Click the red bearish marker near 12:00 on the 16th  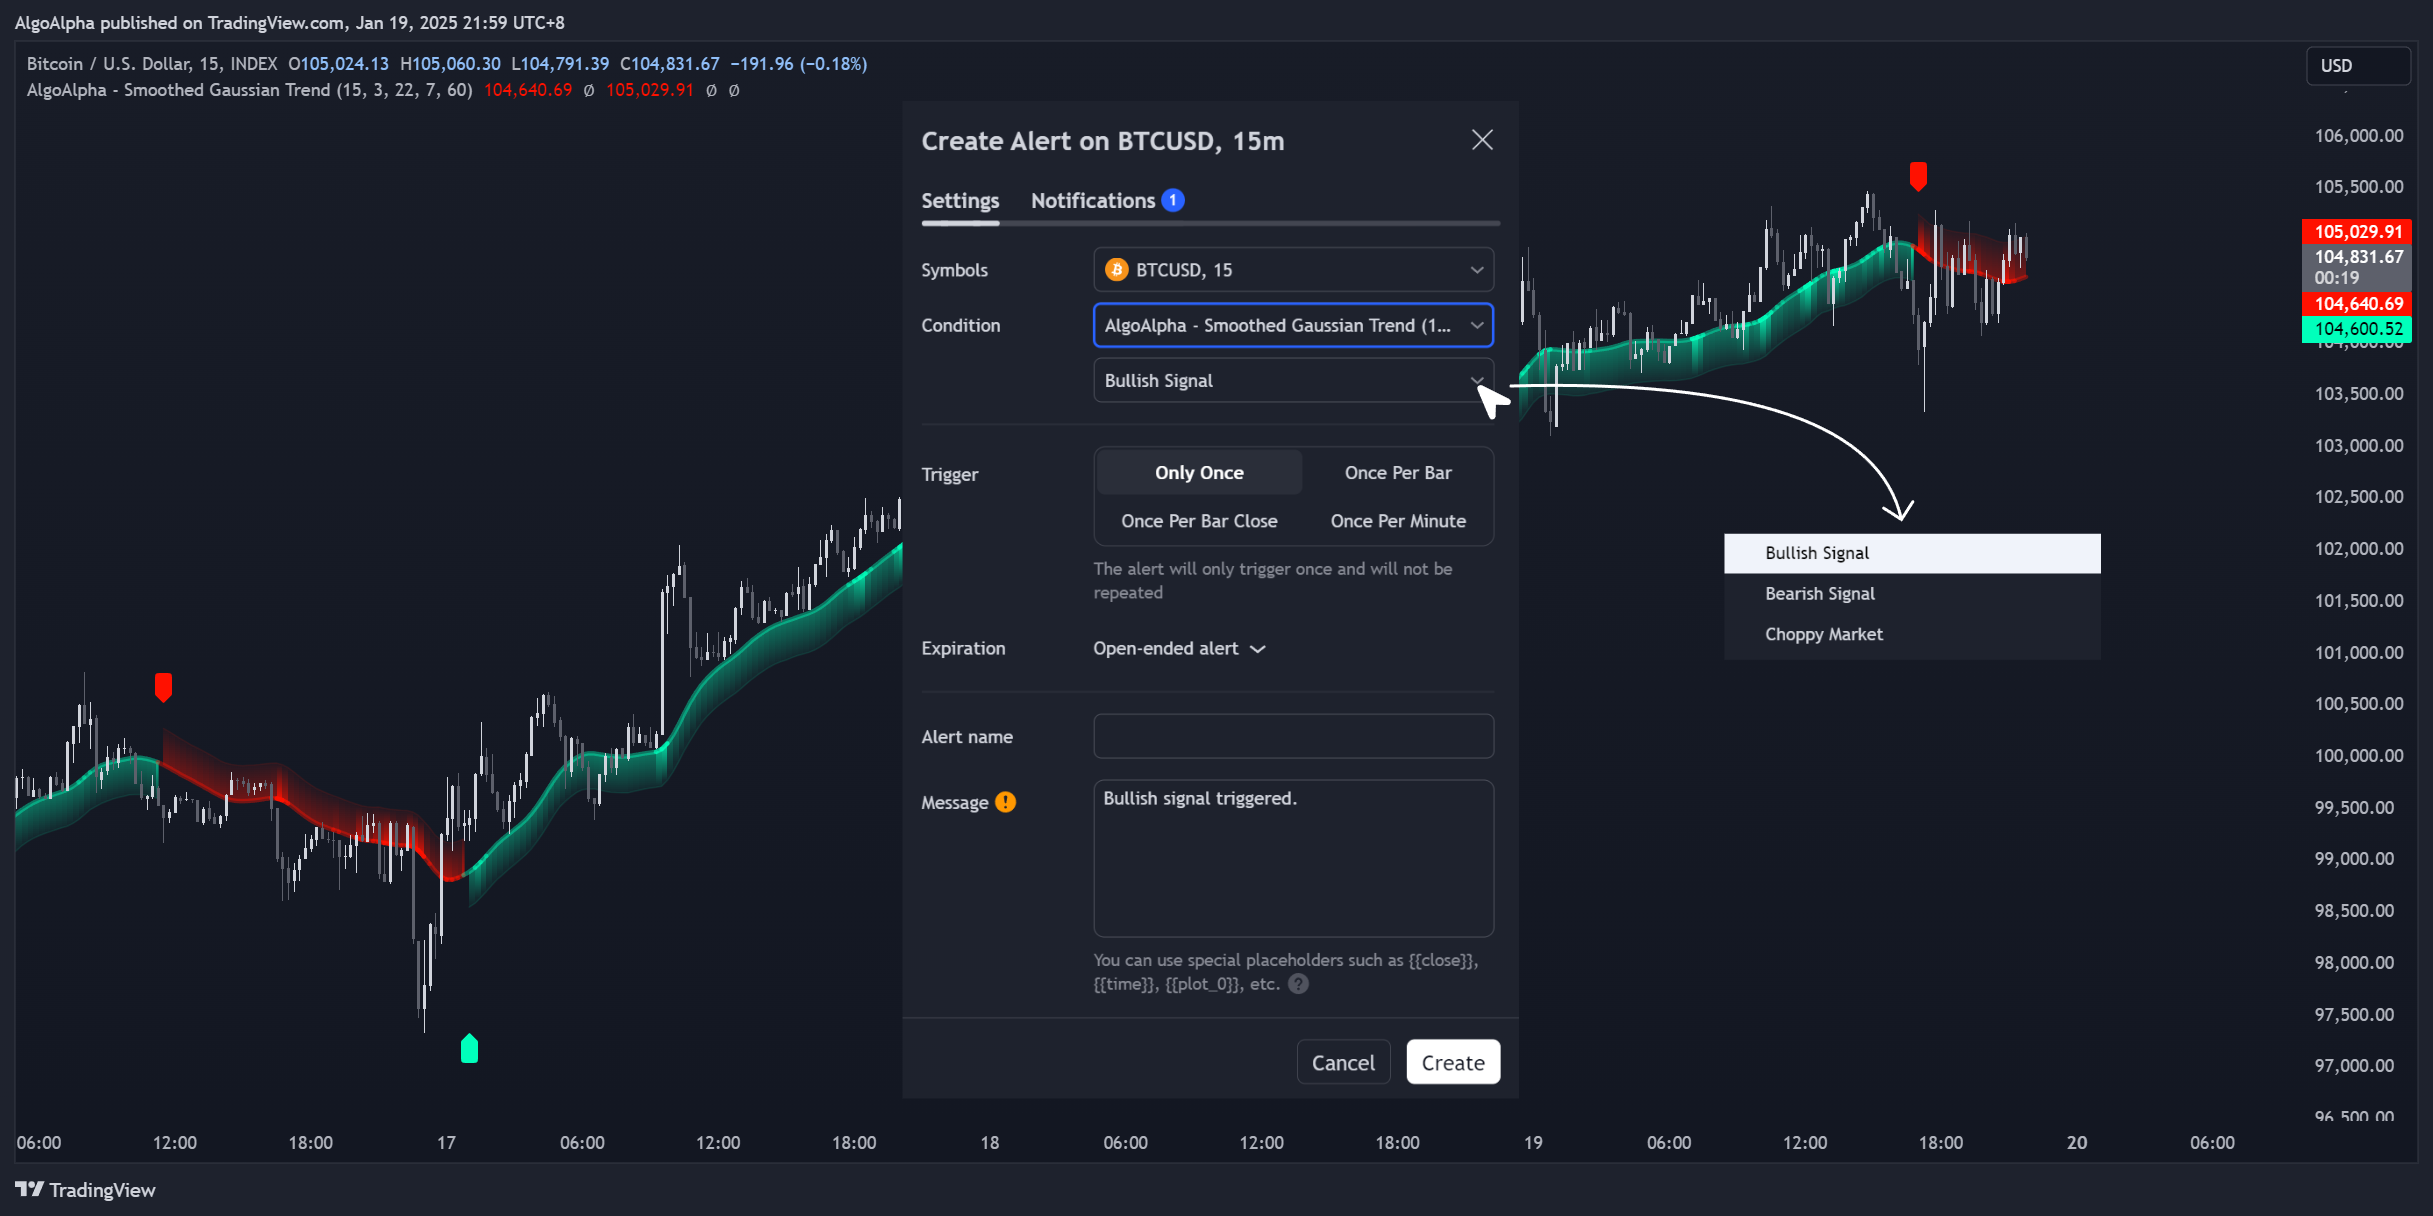pyautogui.click(x=163, y=687)
